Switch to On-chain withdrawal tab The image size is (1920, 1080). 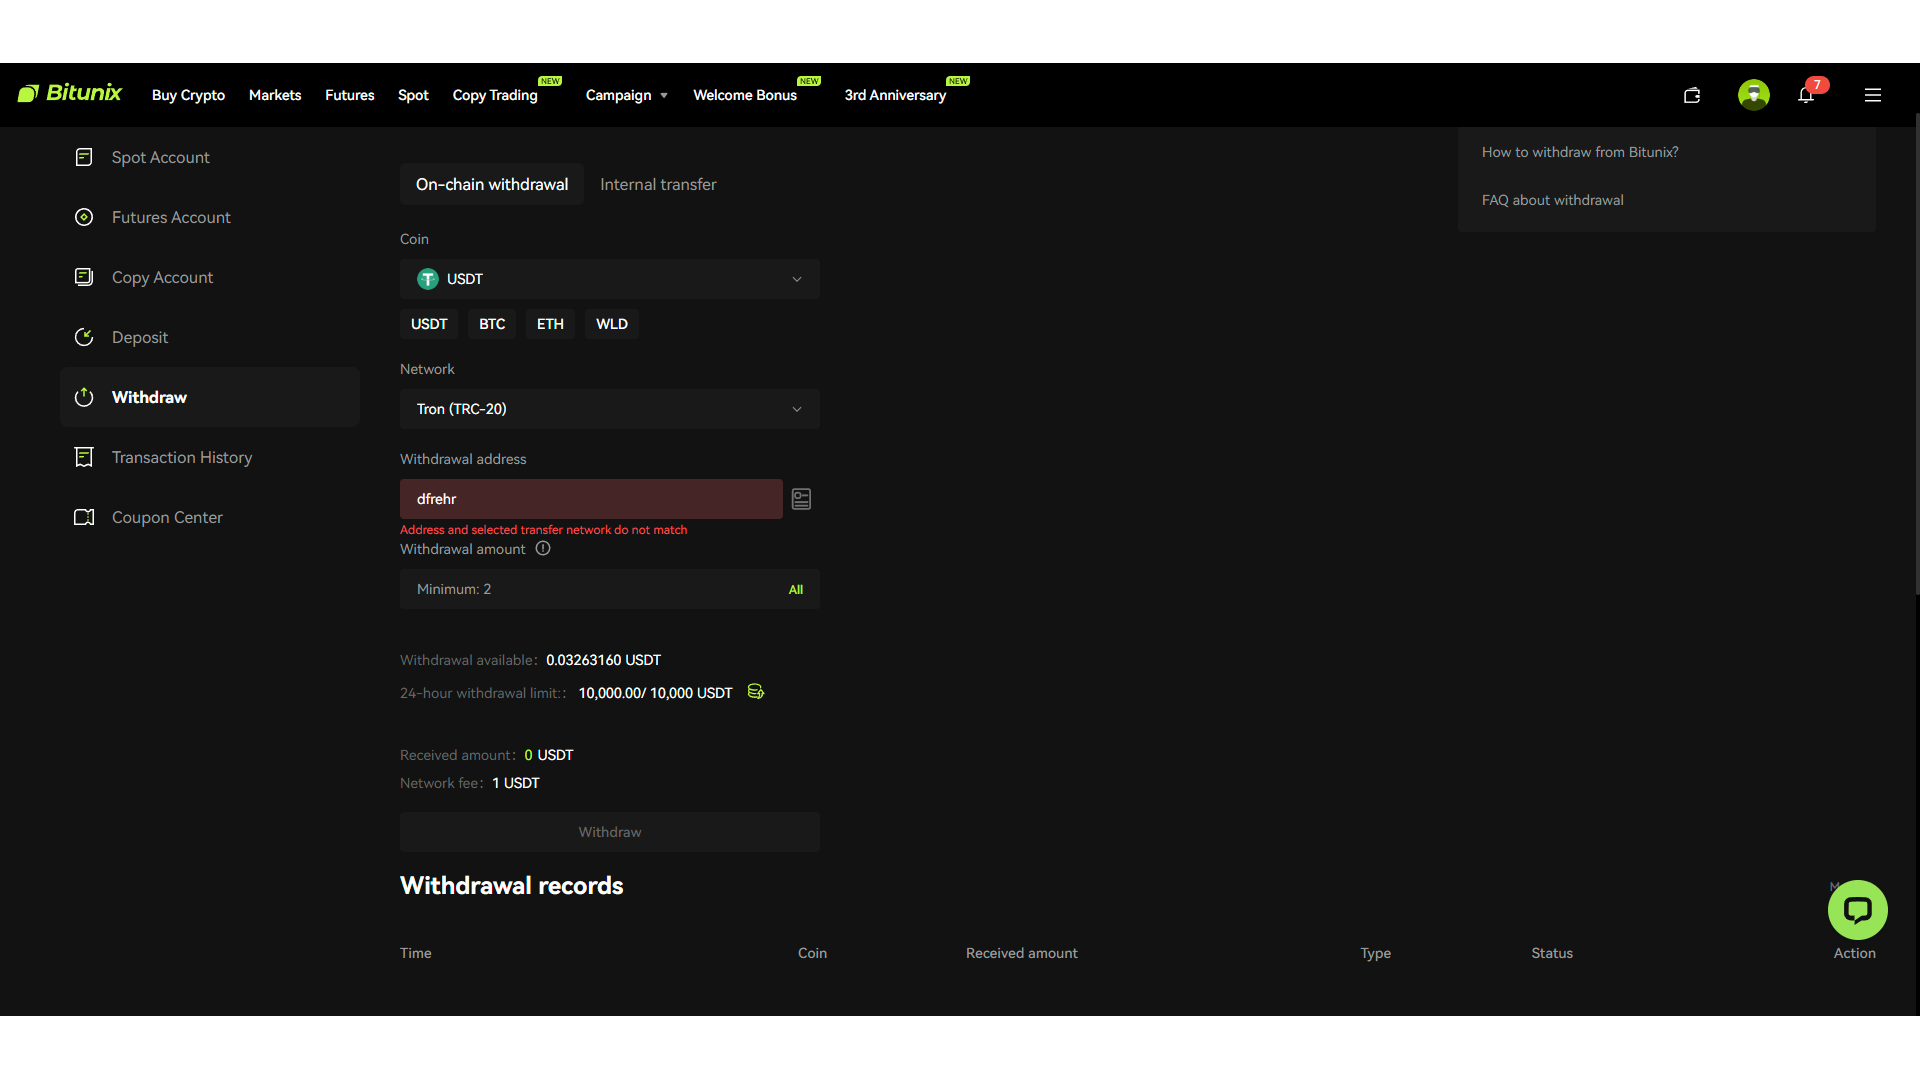coord(492,184)
